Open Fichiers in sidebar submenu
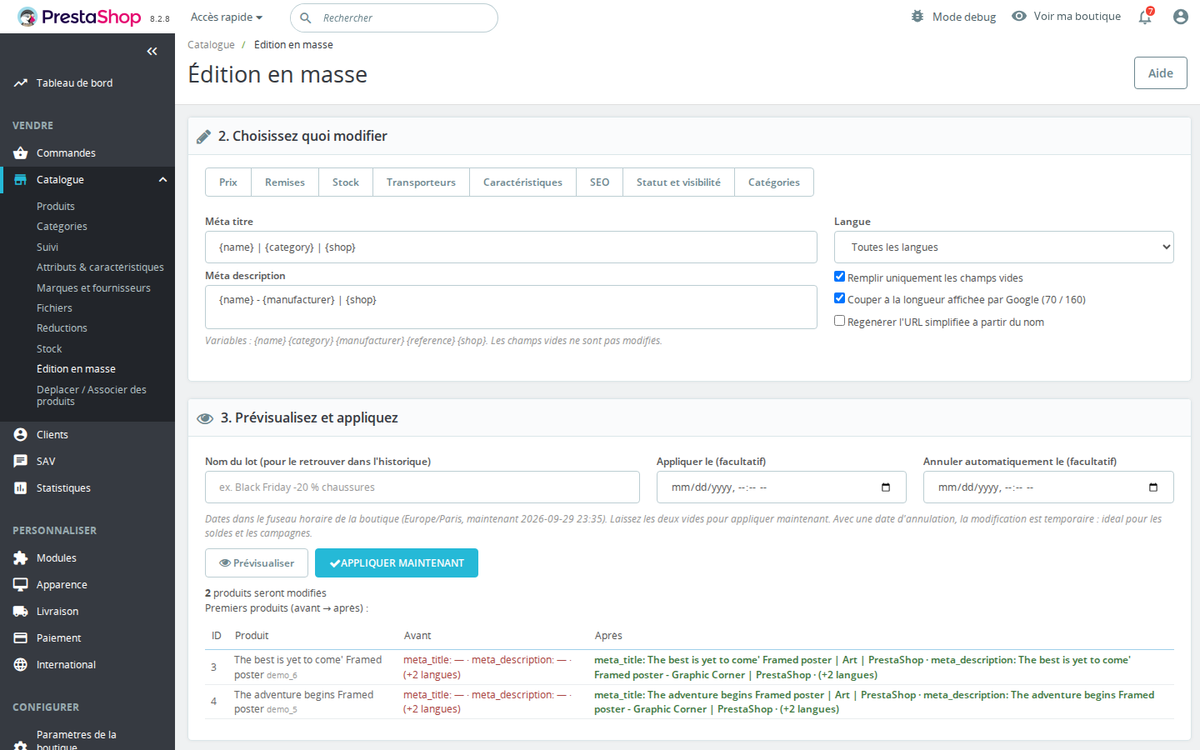Screen dimensions: 1200x750 tap(55, 308)
